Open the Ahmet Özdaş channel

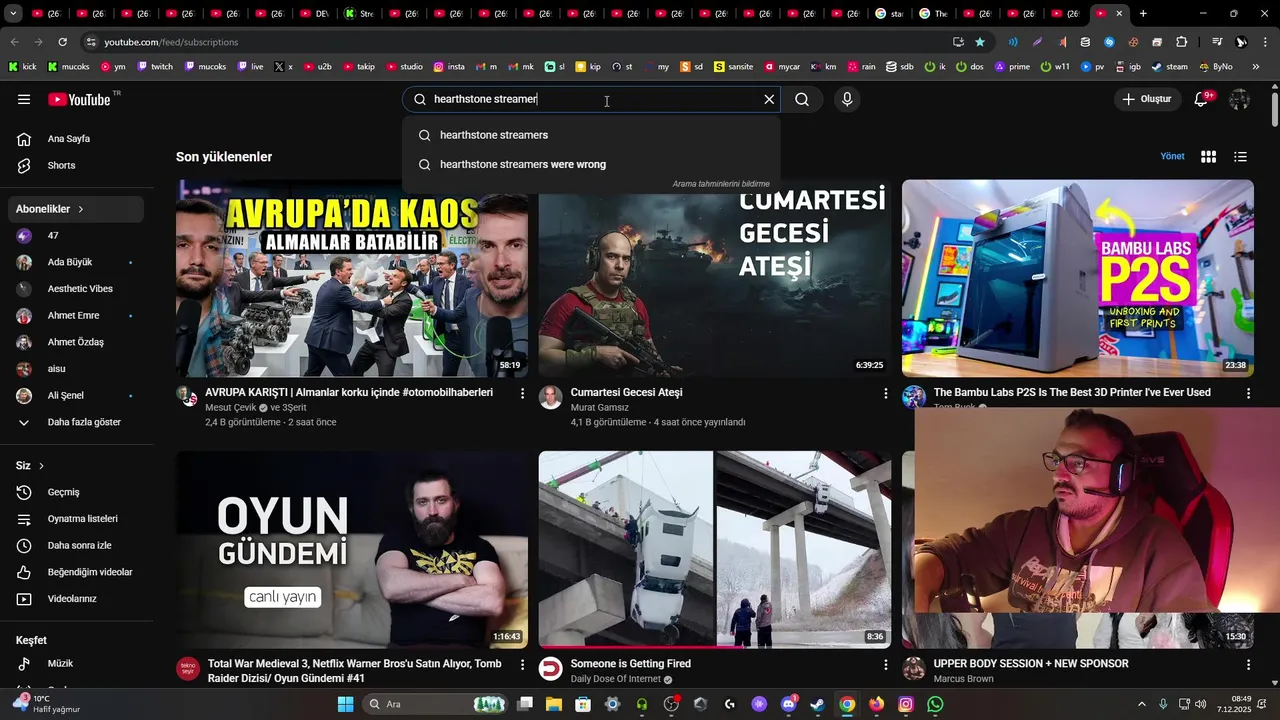point(78,342)
